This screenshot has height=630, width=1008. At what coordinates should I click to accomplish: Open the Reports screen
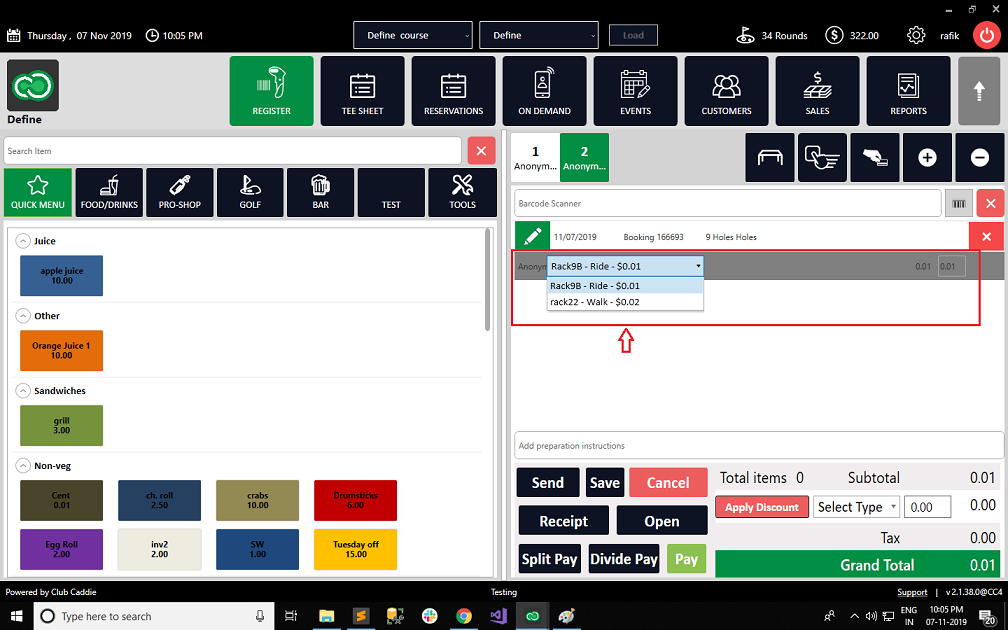[908, 90]
